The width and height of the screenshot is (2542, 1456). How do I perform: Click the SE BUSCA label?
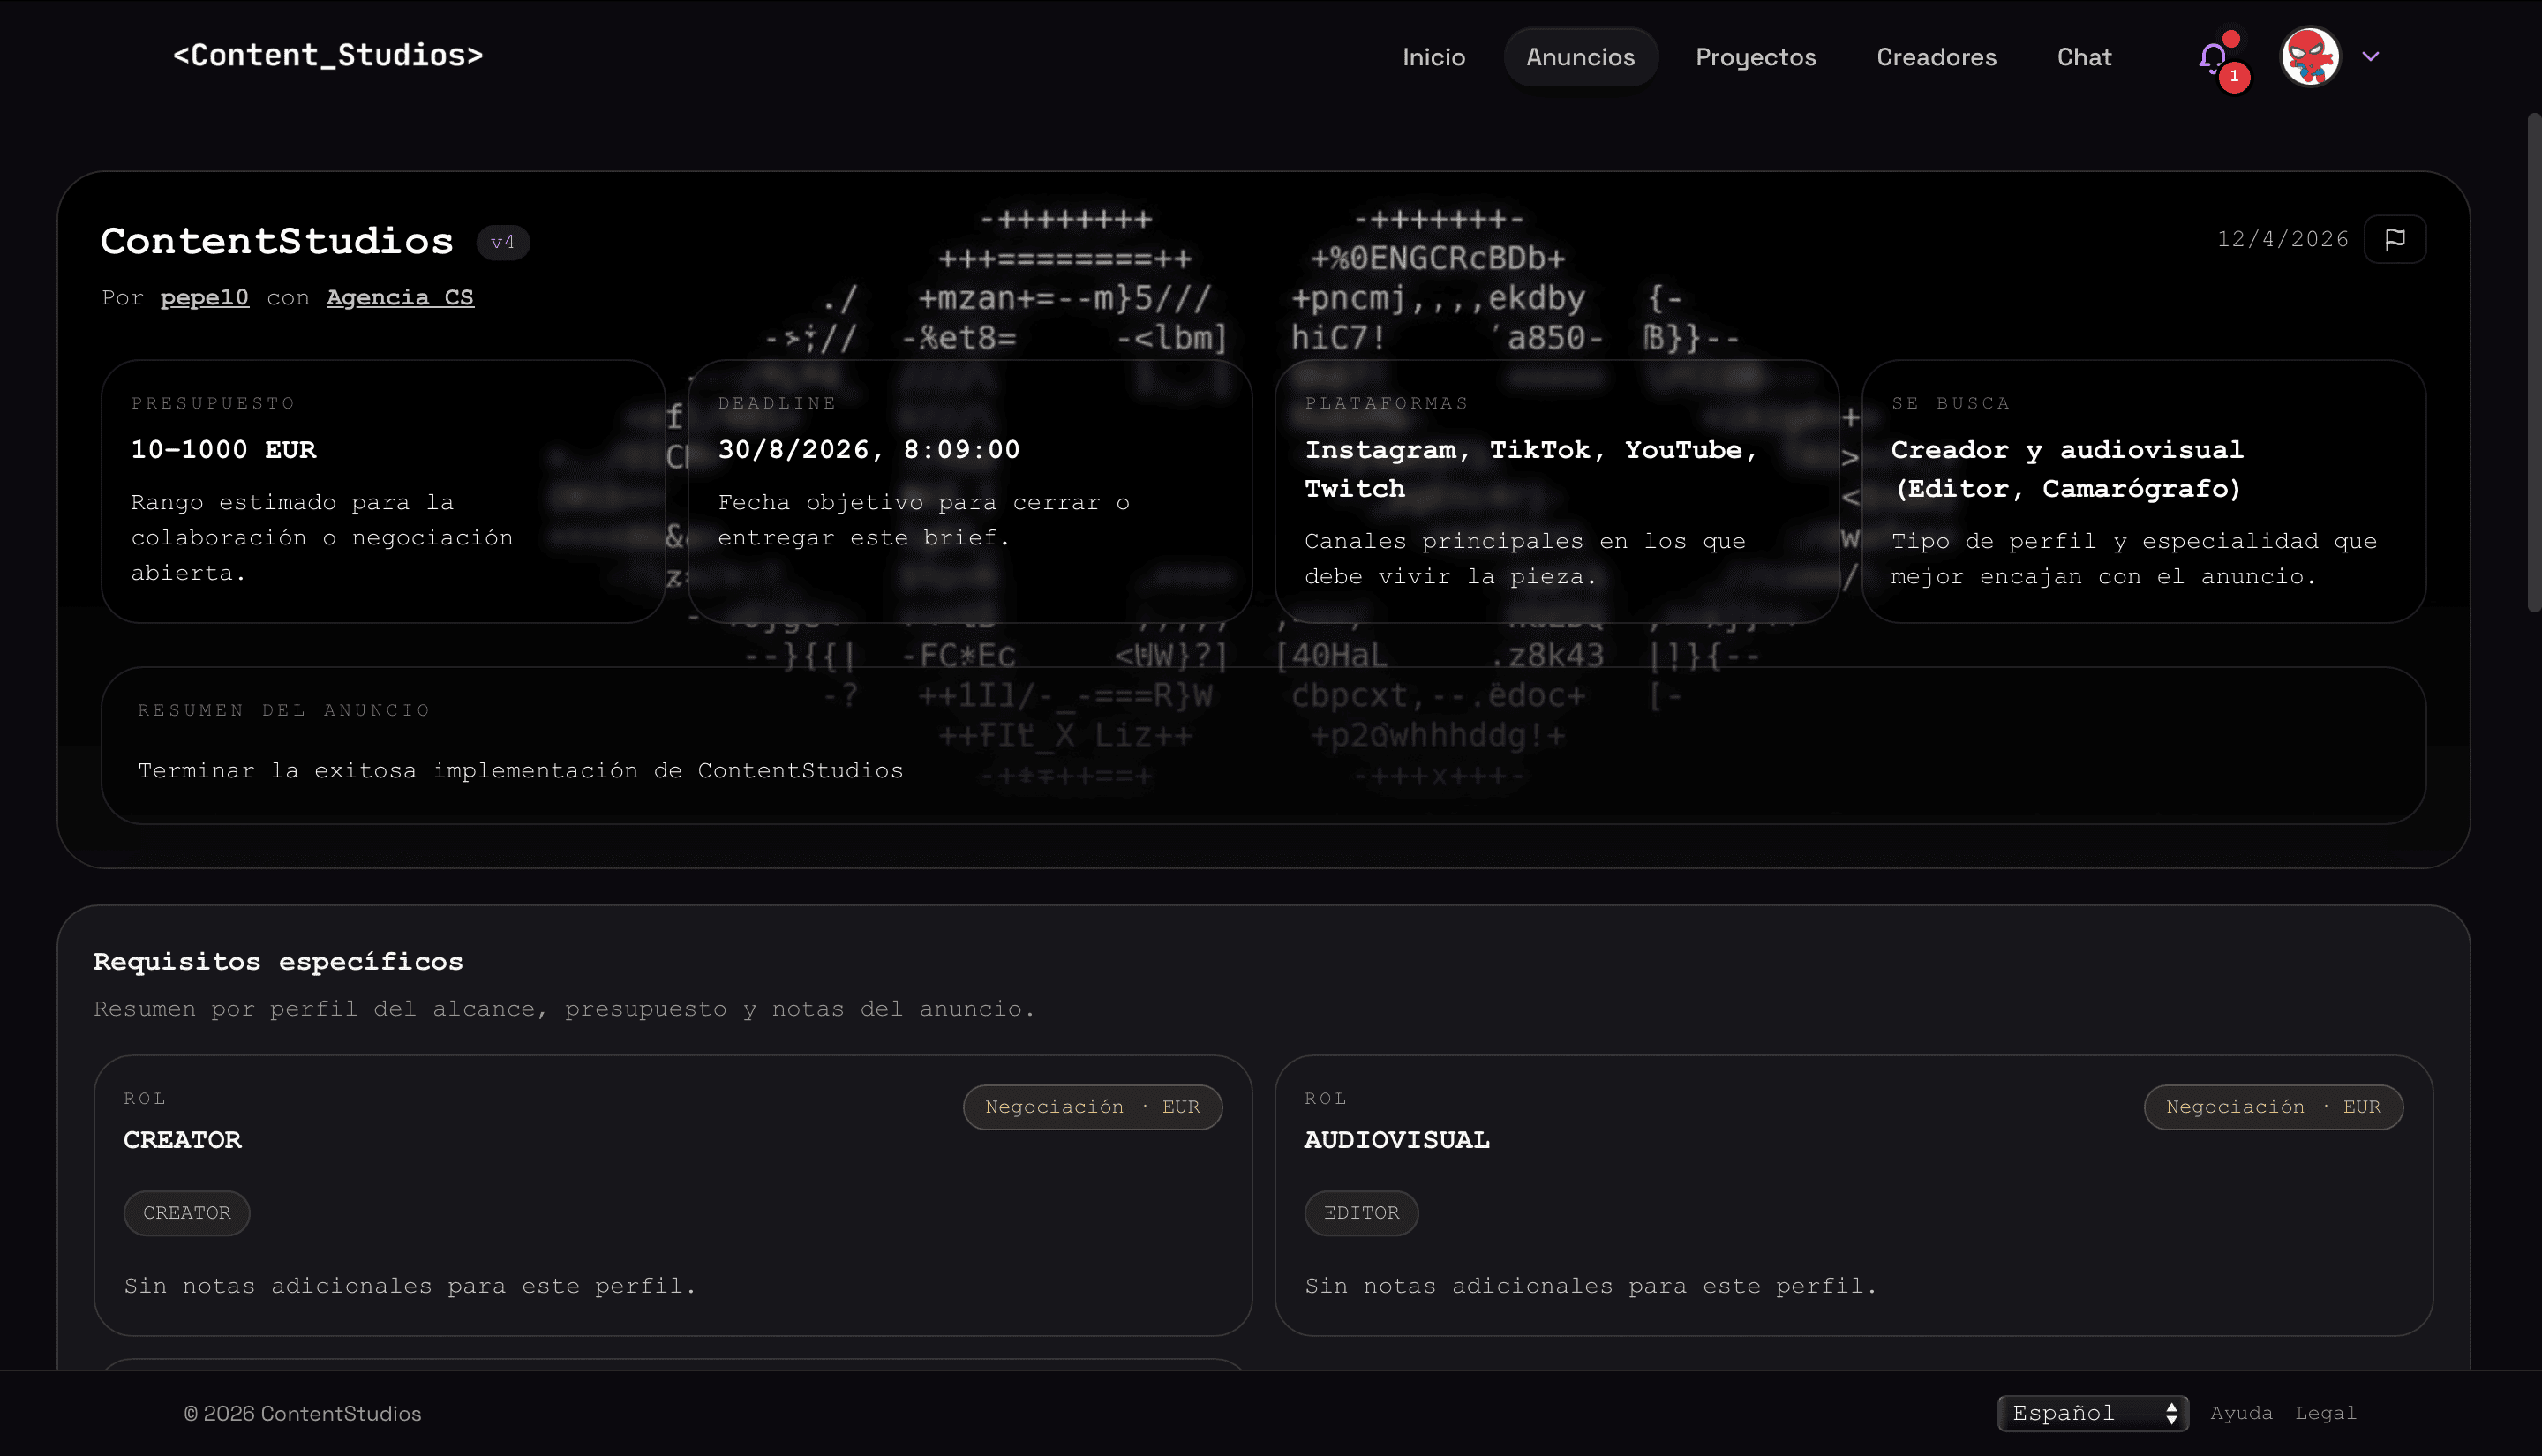pos(1950,403)
